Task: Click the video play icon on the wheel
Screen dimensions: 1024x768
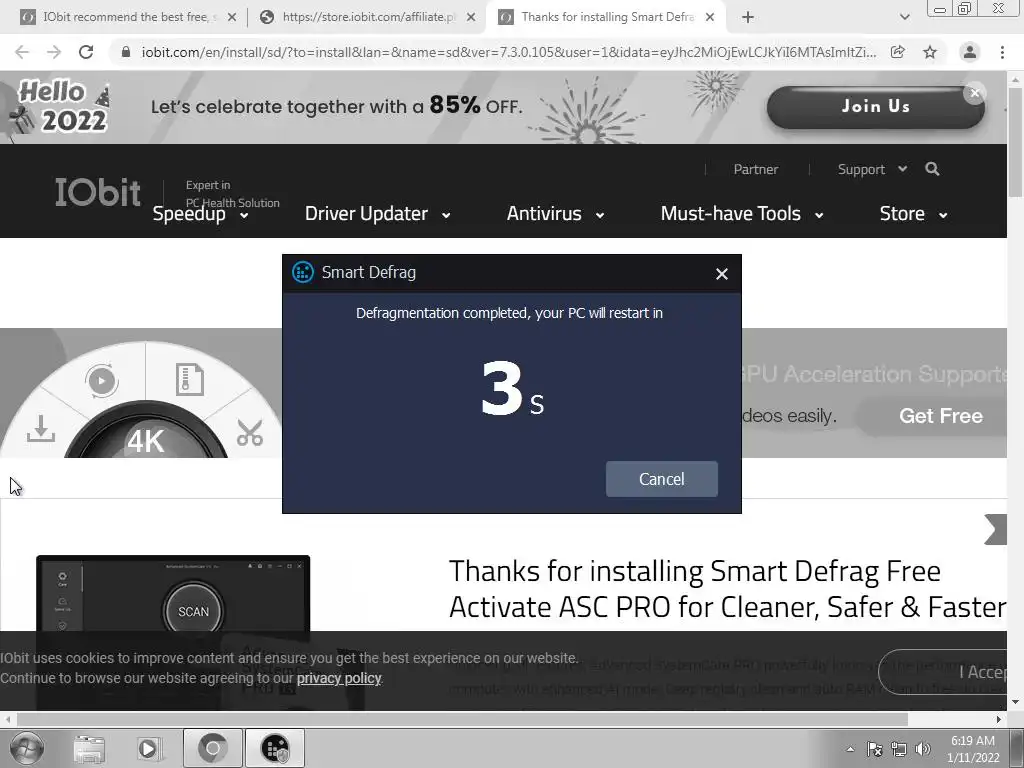Action: (101, 380)
